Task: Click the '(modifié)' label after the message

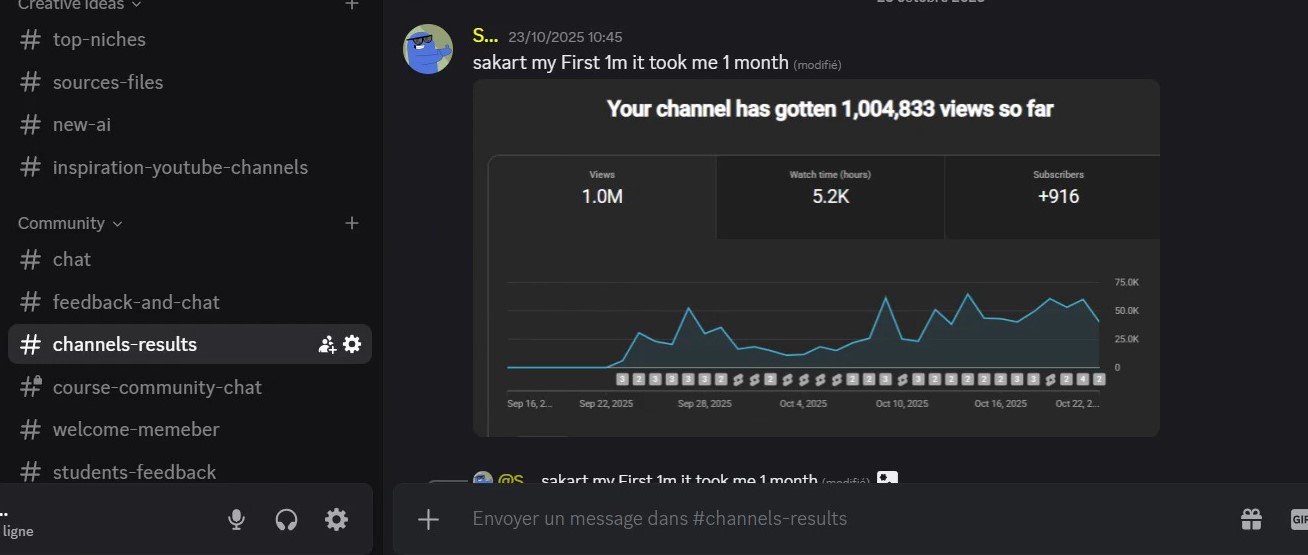Action: (x=817, y=65)
